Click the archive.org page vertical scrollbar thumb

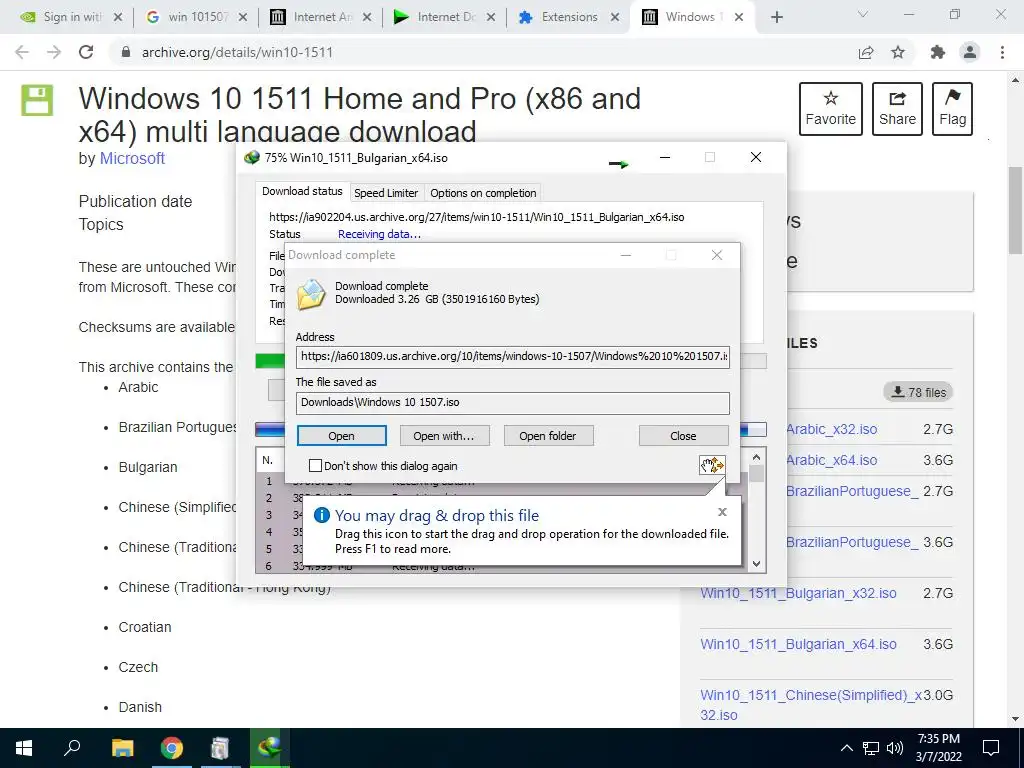(1016, 210)
